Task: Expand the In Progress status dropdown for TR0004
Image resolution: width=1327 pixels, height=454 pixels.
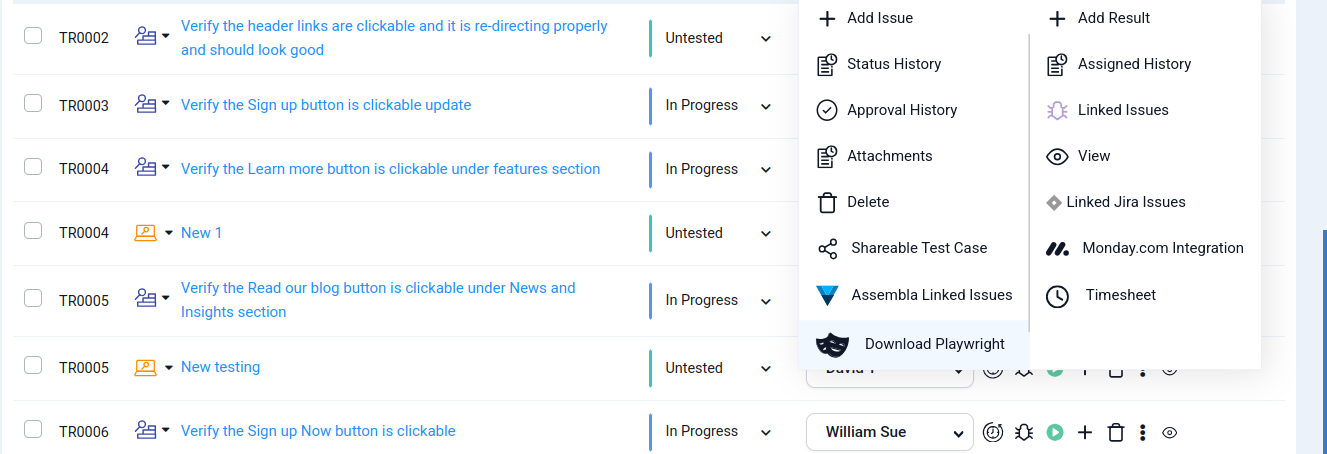Action: (x=766, y=170)
